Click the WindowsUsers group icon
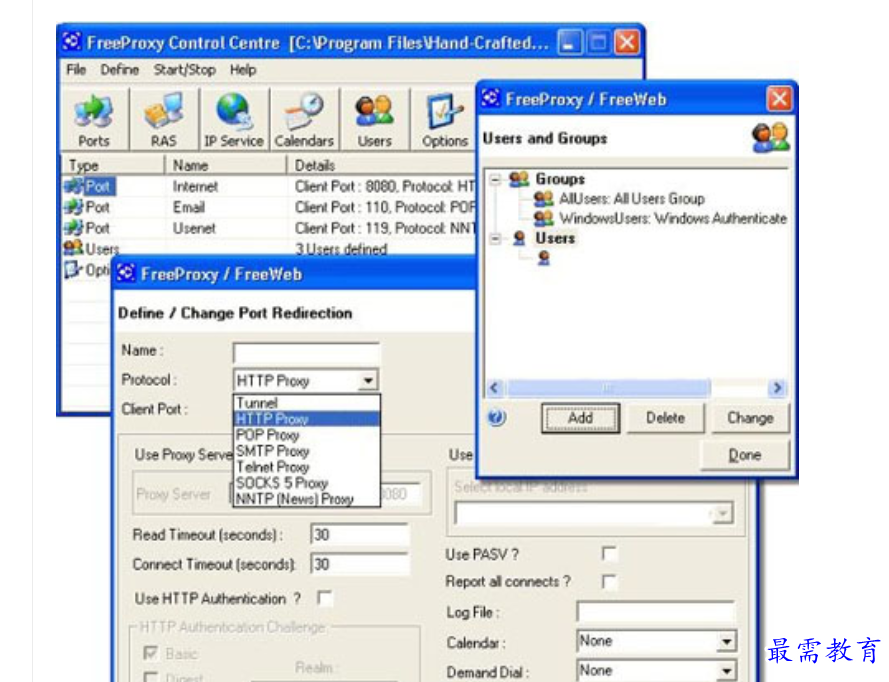Viewport: 889px width, 682px height. point(544,218)
